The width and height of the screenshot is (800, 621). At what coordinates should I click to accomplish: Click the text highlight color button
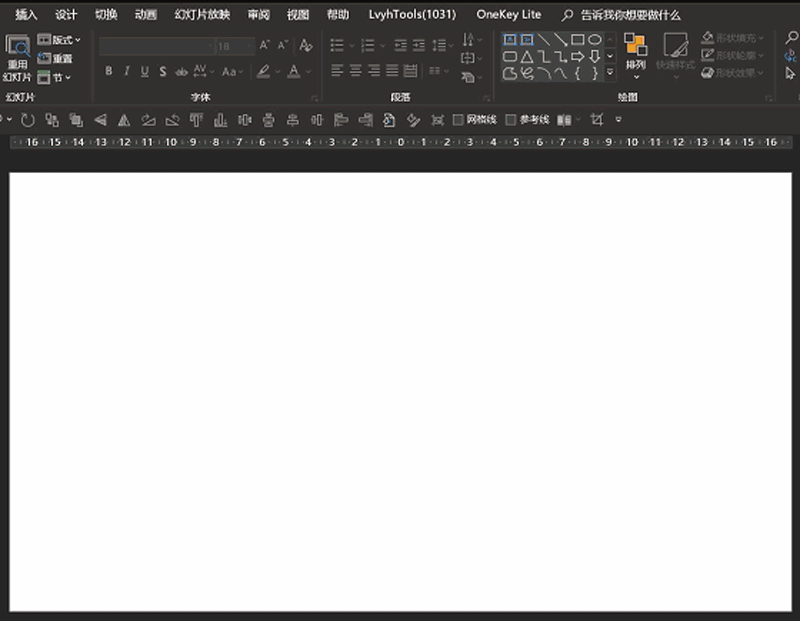tap(263, 71)
